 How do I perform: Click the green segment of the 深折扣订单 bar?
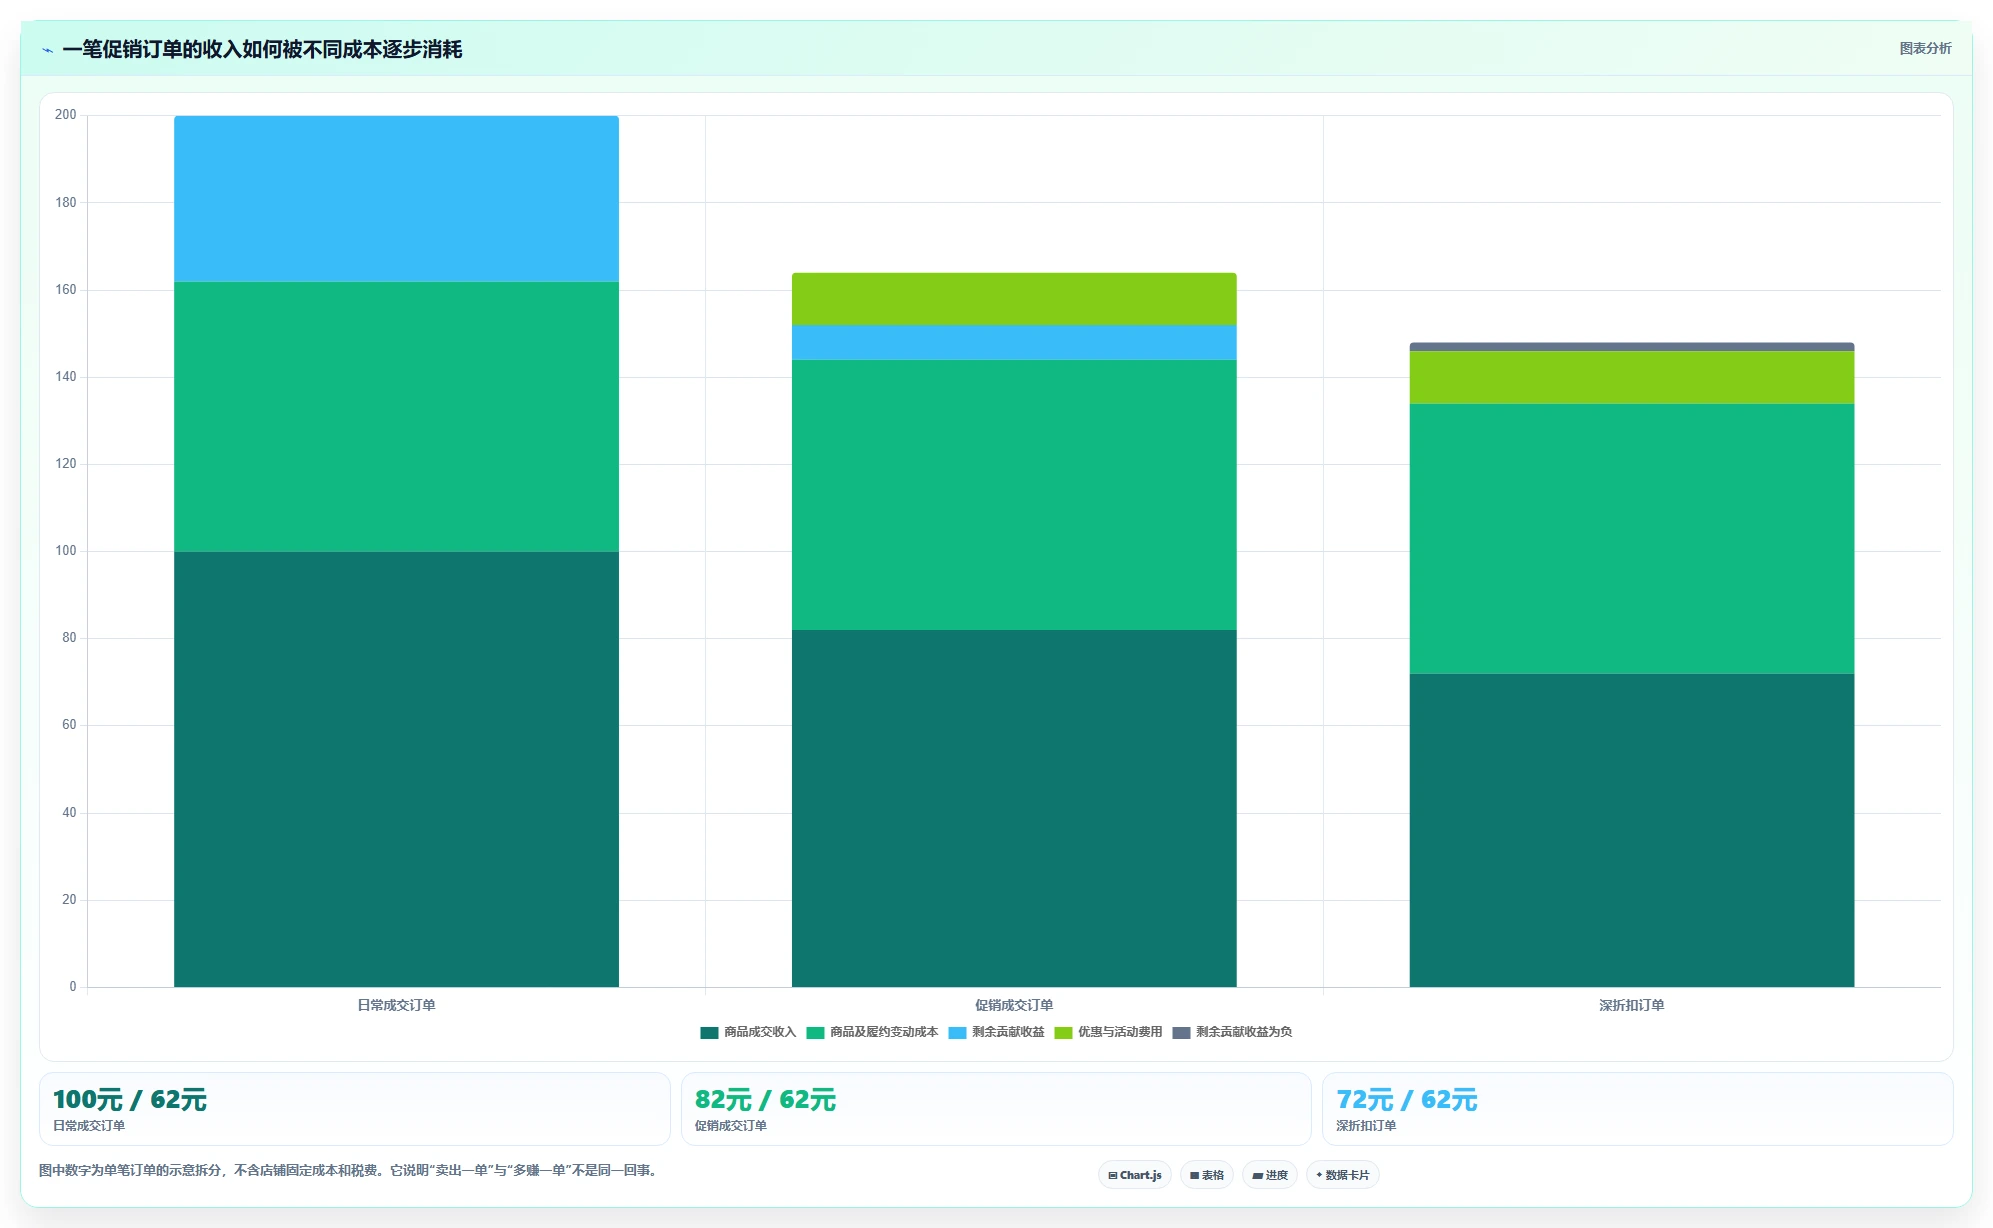coord(1632,539)
